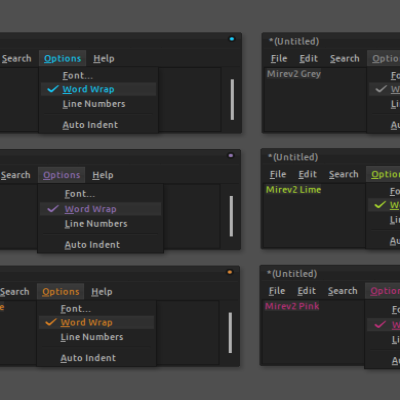
Task: Click the pink checkmark icon
Action: coord(380,324)
